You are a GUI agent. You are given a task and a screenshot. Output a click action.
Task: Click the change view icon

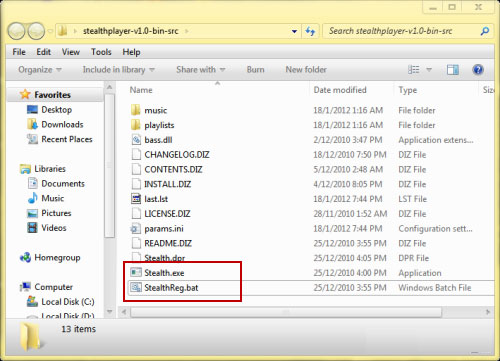coord(414,70)
